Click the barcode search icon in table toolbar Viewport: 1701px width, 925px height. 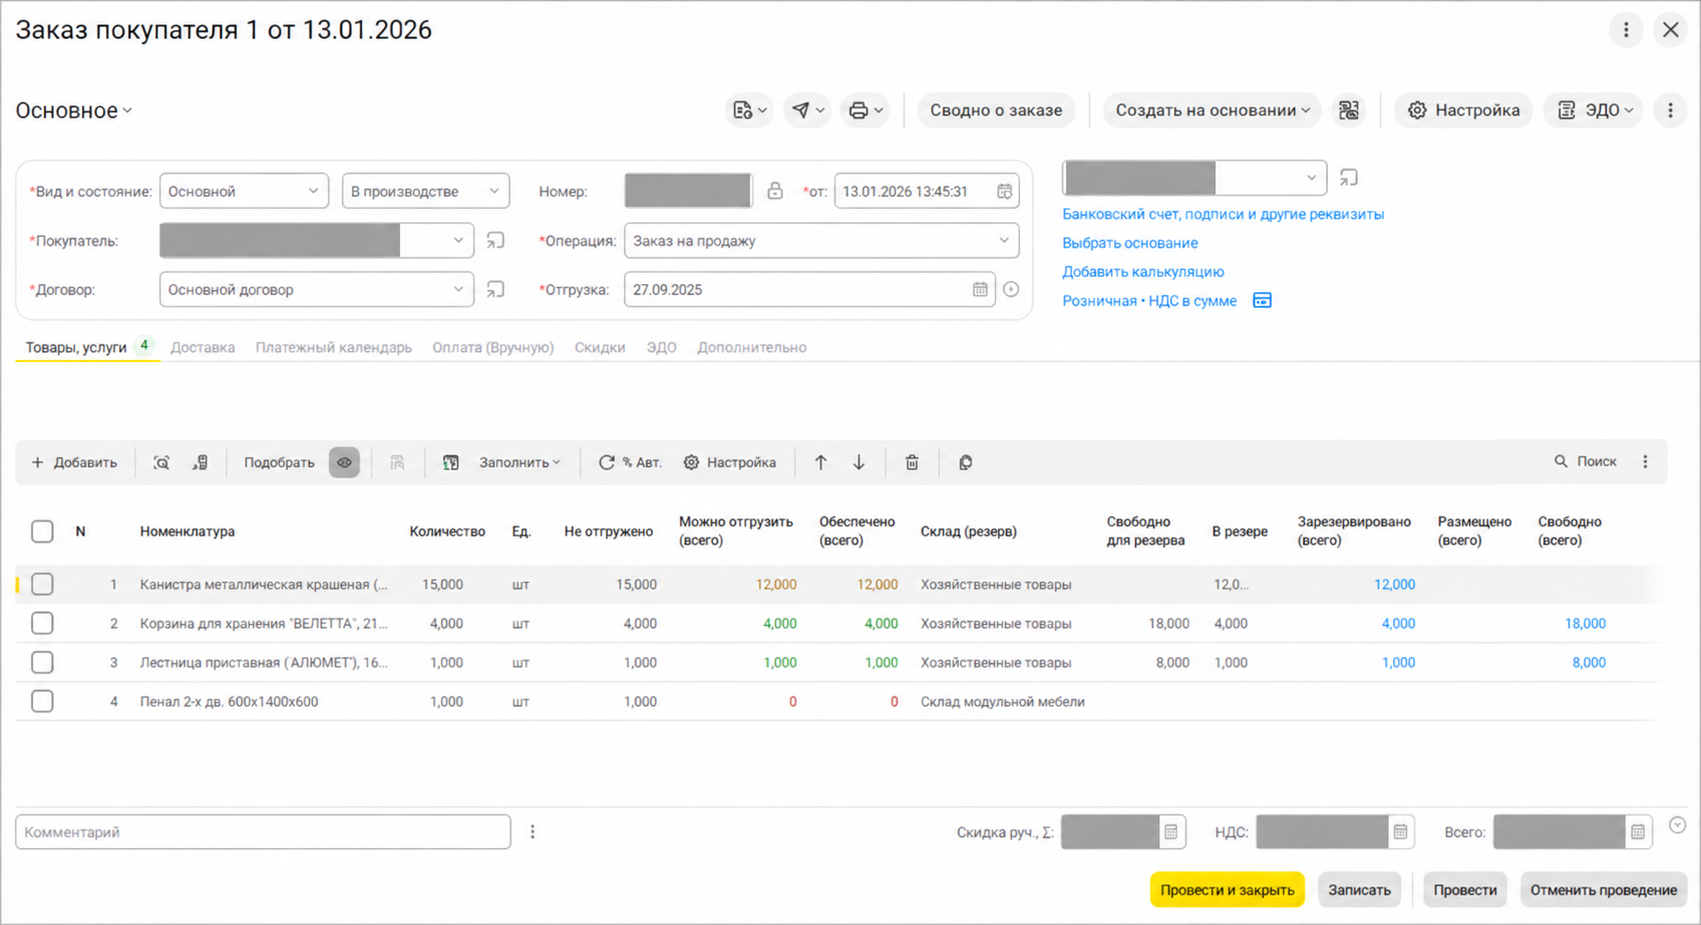click(x=161, y=462)
